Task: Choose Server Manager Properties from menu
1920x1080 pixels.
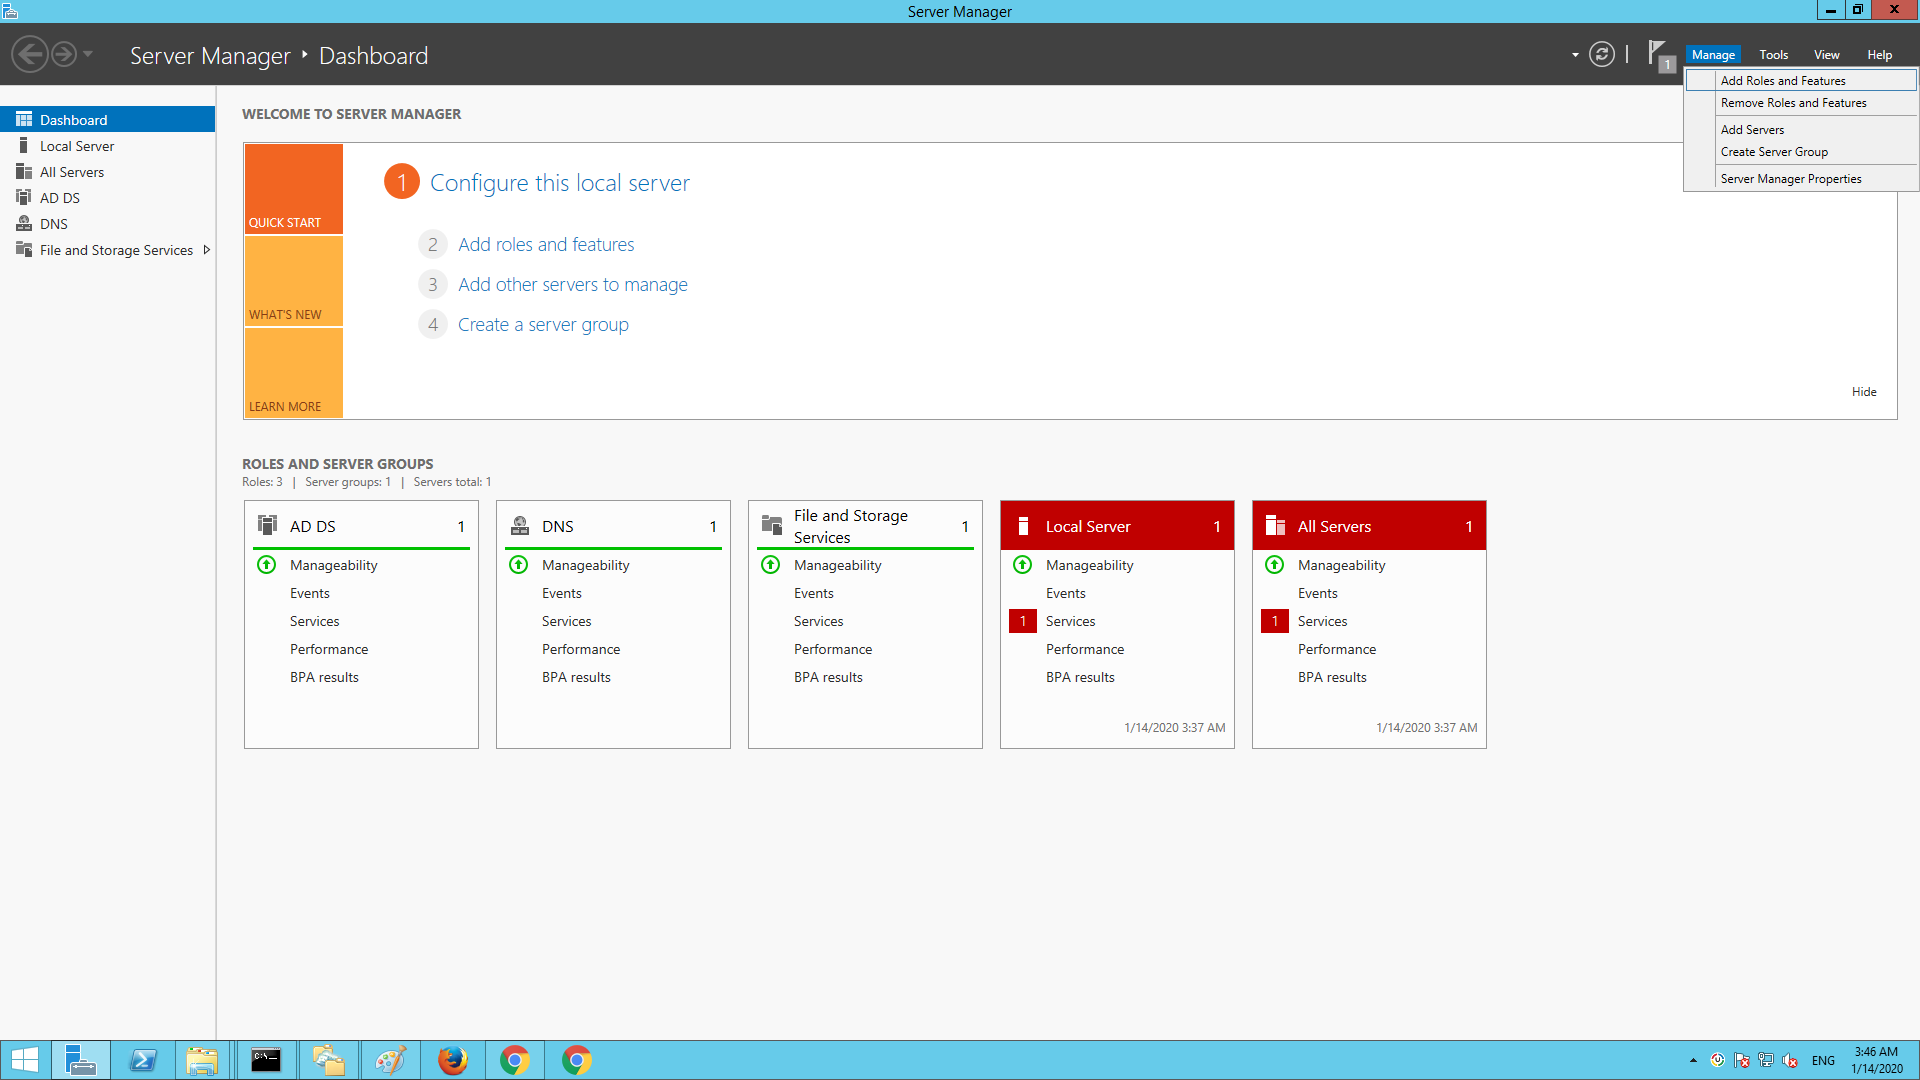Action: [x=1790, y=179]
